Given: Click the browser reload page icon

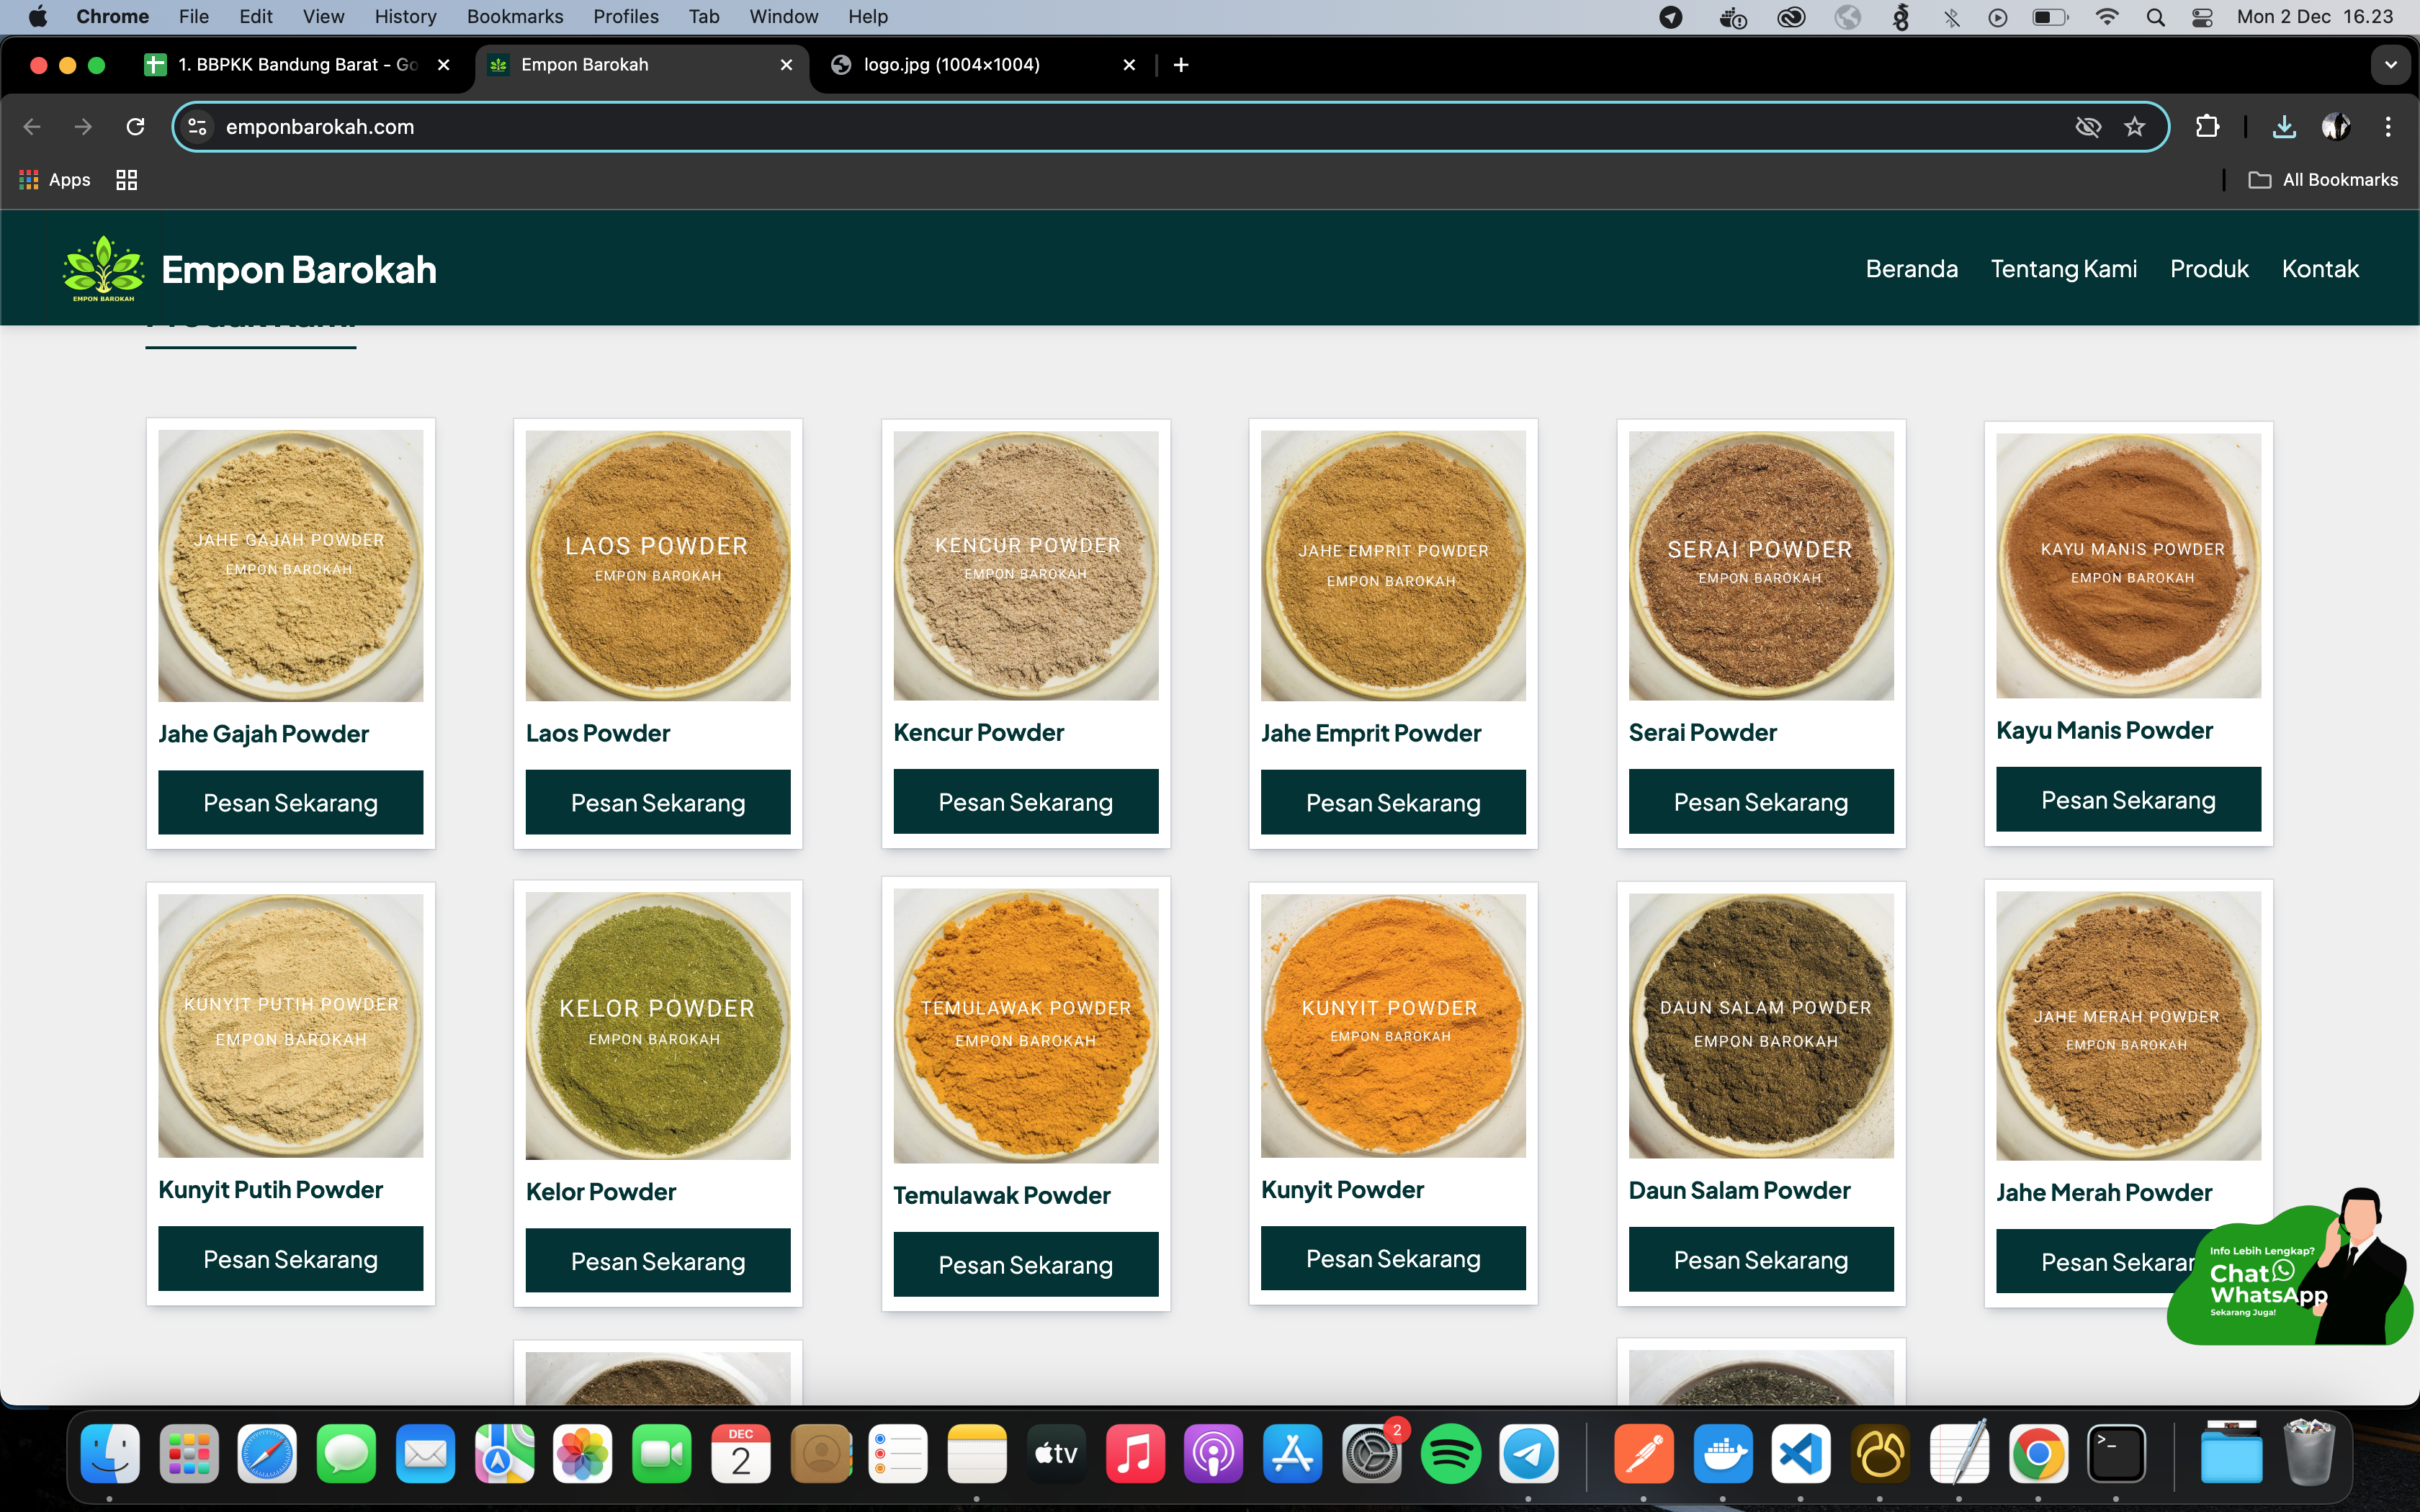Looking at the screenshot, I should 135,127.
